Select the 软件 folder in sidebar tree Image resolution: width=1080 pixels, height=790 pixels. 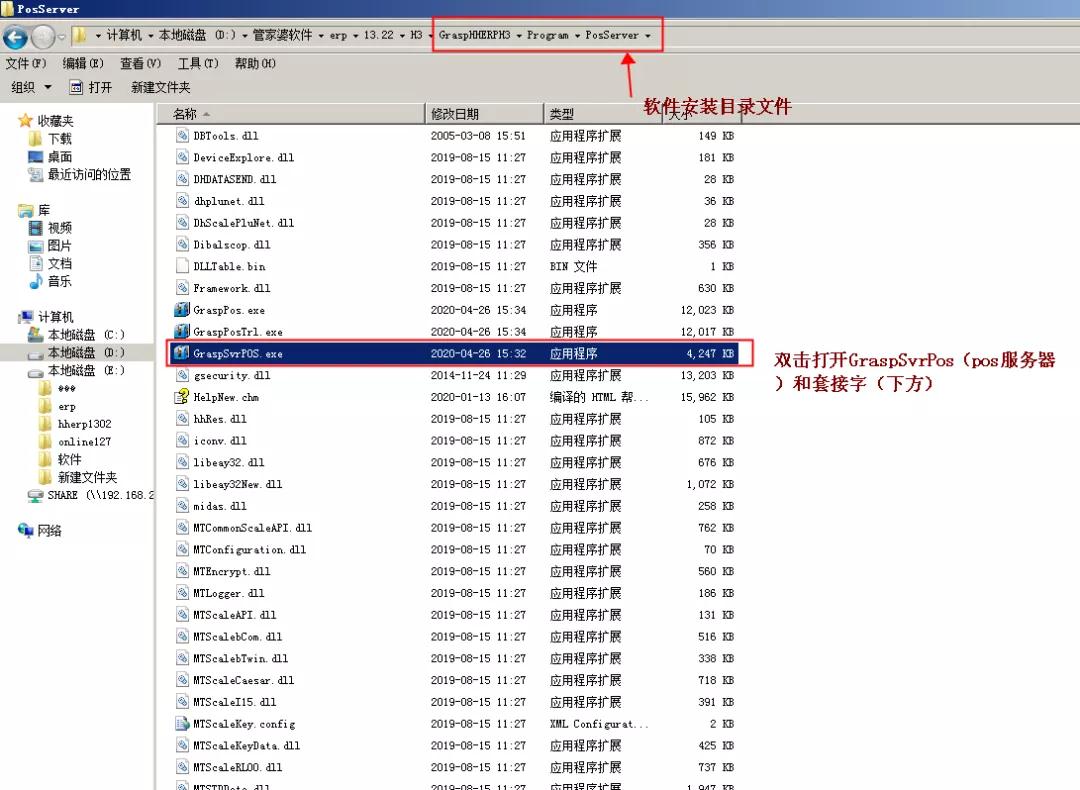70,459
